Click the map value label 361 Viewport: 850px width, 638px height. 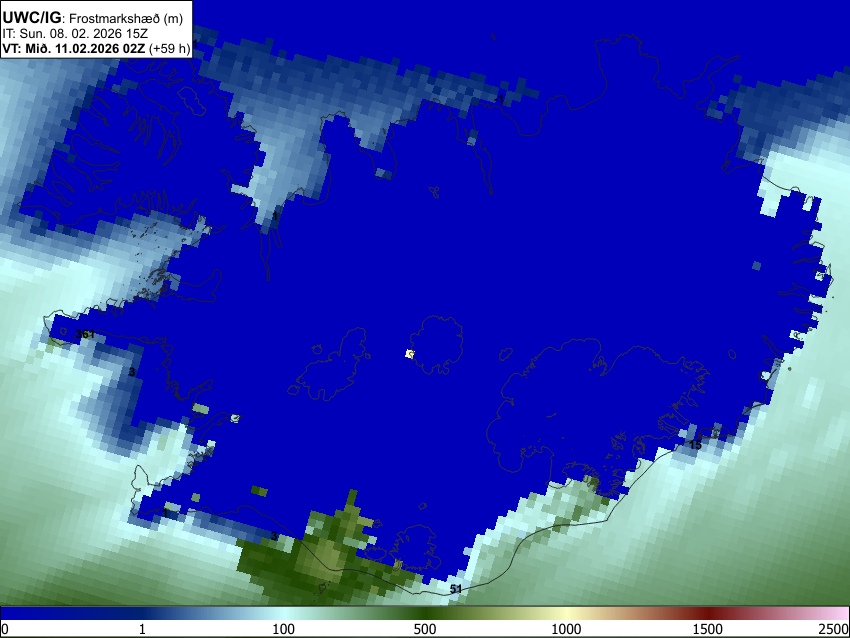[86, 334]
